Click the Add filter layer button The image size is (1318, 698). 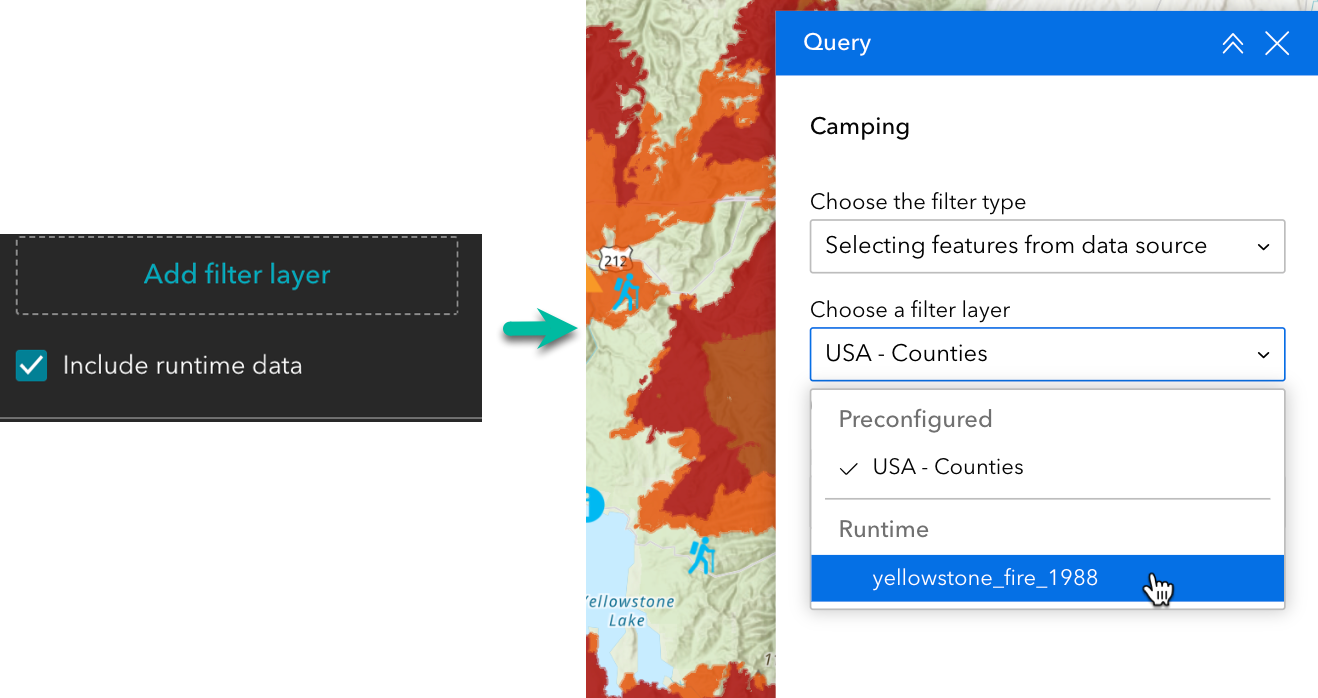click(x=236, y=274)
